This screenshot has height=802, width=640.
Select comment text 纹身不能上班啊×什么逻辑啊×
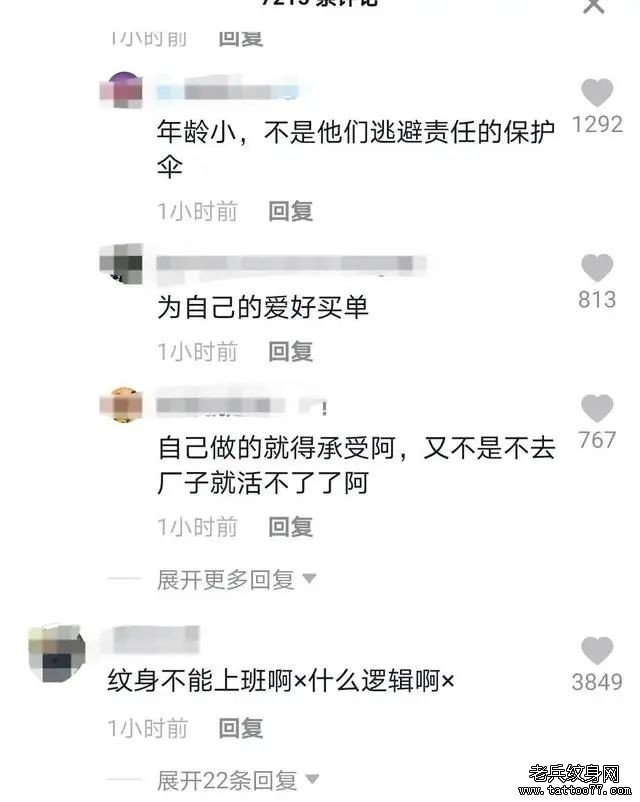pyautogui.click(x=281, y=681)
